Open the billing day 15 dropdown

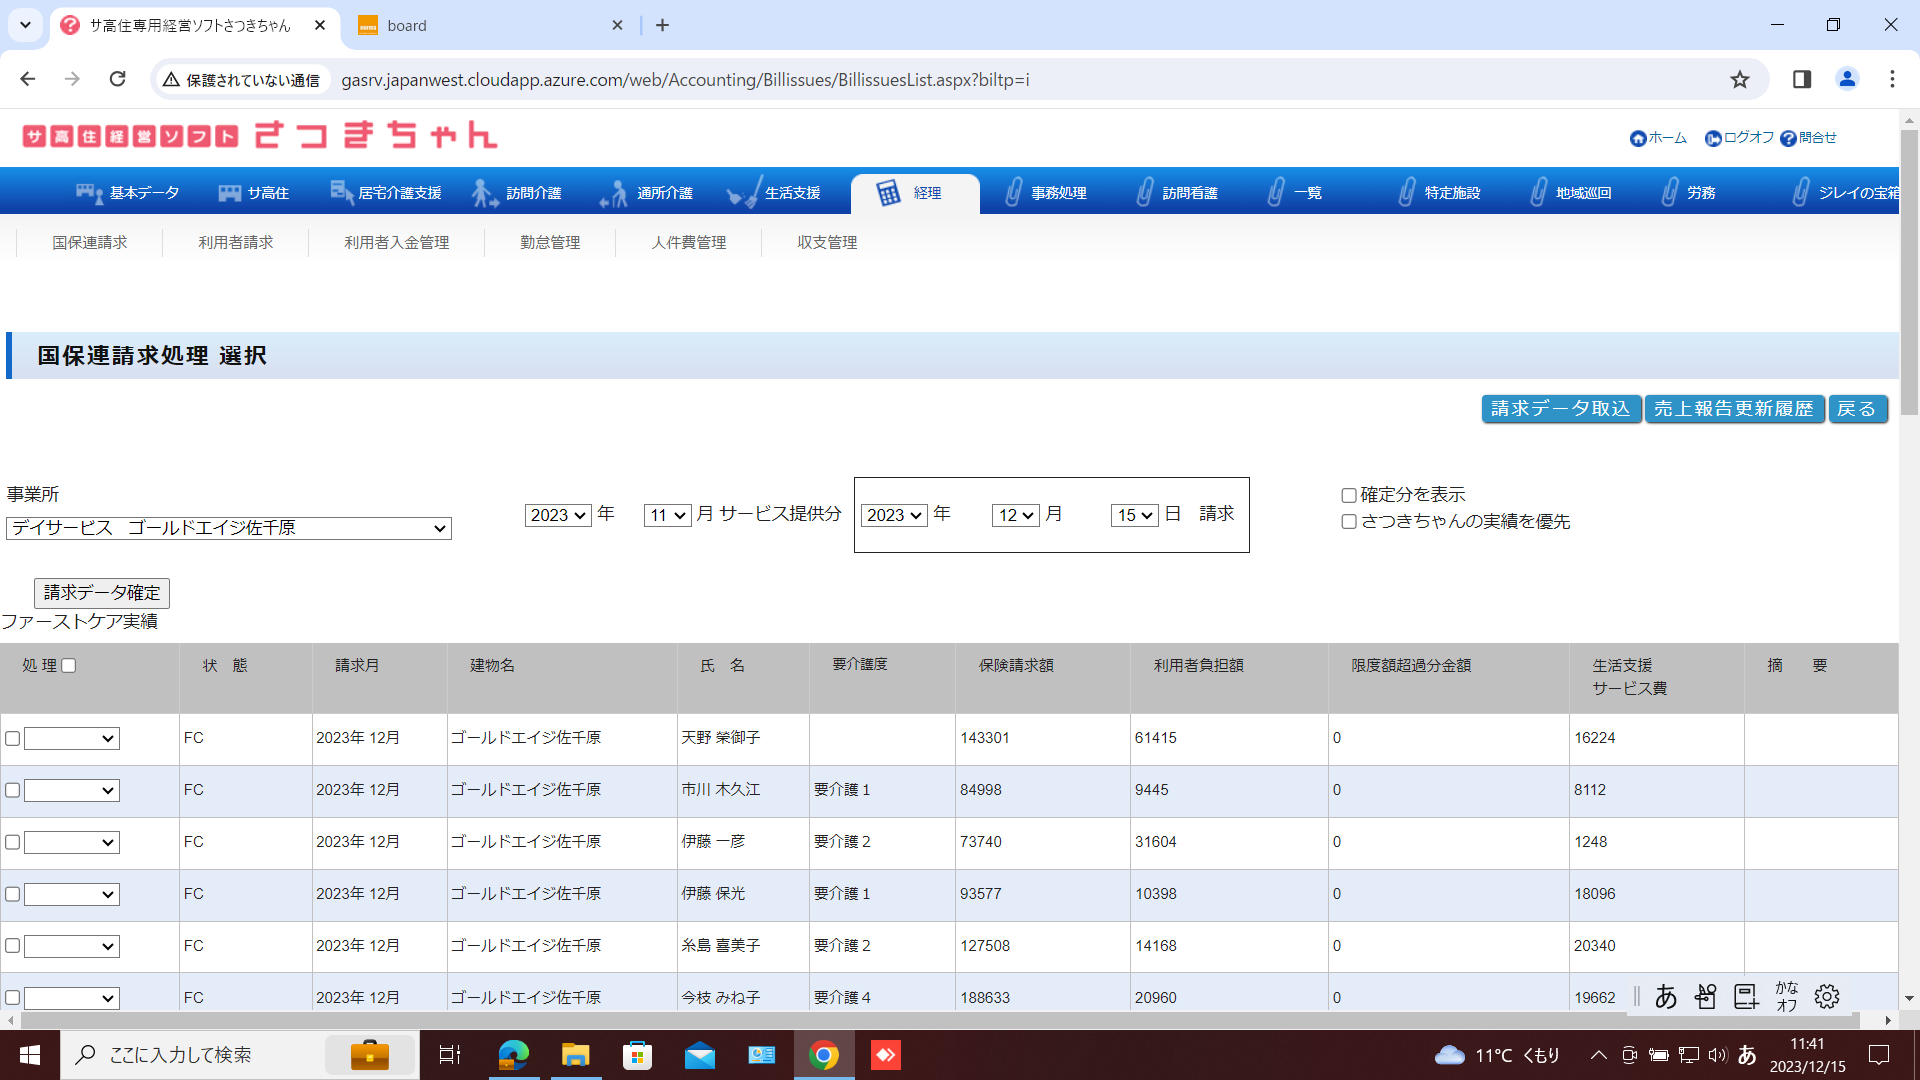(x=1134, y=515)
